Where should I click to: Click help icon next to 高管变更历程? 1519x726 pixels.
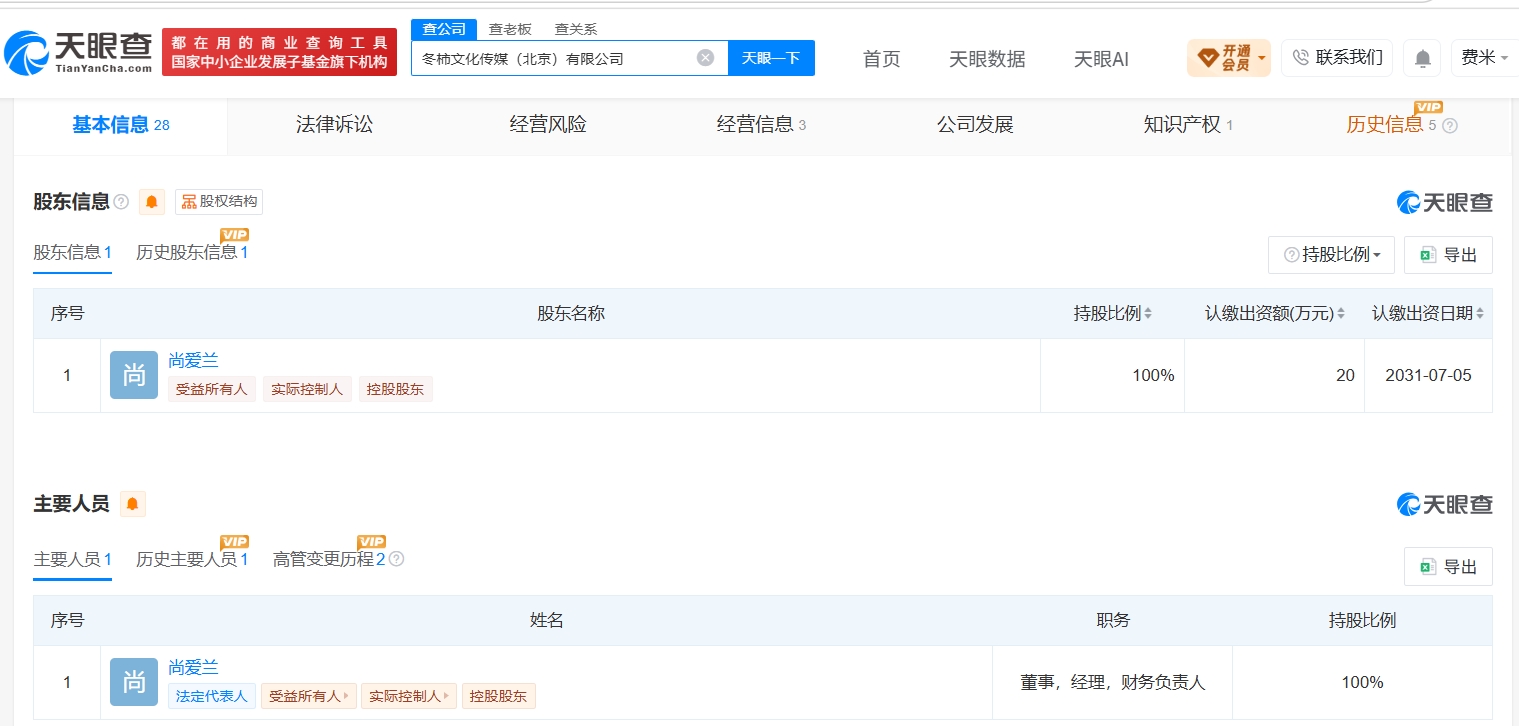(x=396, y=559)
